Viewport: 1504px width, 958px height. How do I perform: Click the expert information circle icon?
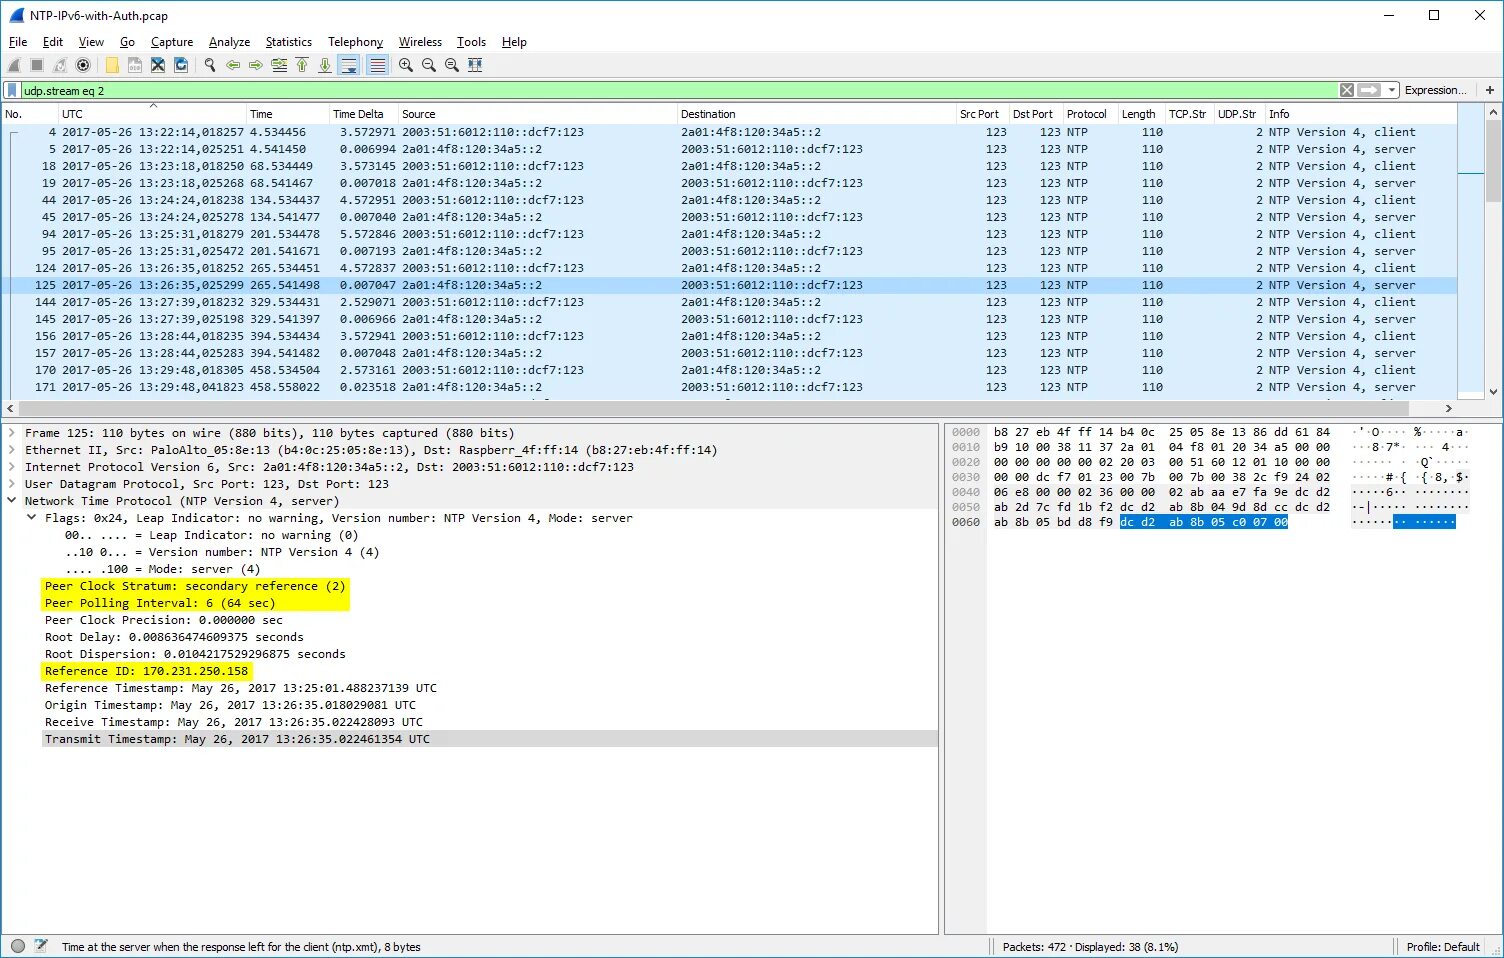click(x=18, y=946)
